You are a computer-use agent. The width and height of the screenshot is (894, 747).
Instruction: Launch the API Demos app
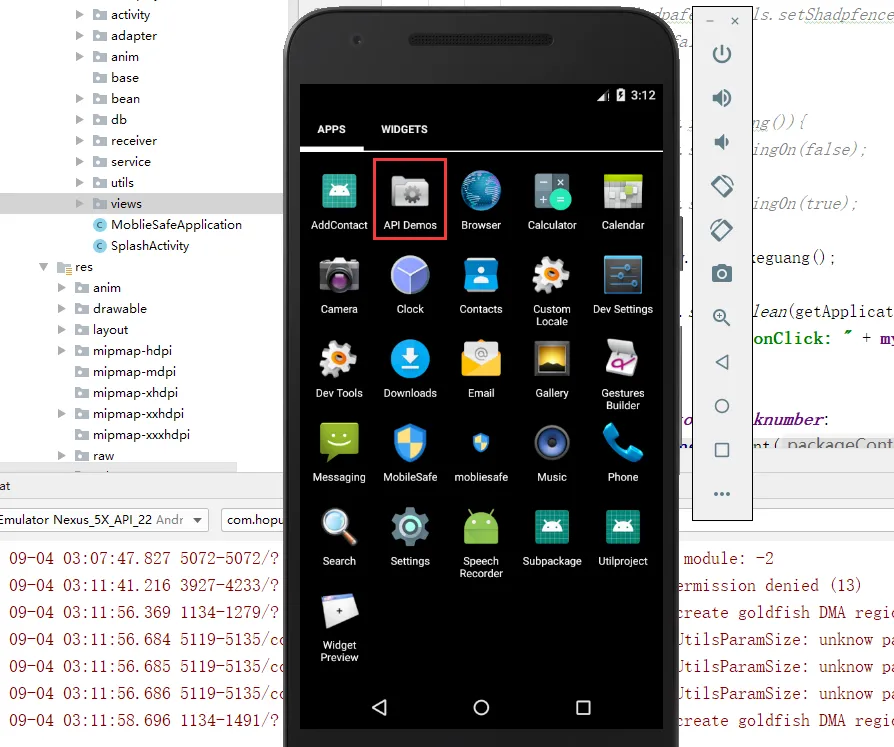[410, 200]
